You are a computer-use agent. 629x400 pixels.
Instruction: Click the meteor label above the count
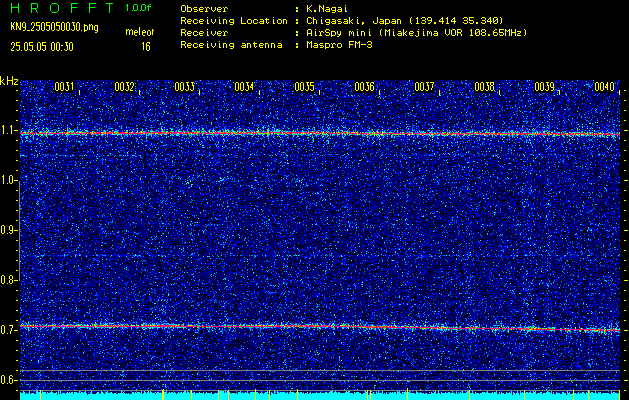coord(140,32)
